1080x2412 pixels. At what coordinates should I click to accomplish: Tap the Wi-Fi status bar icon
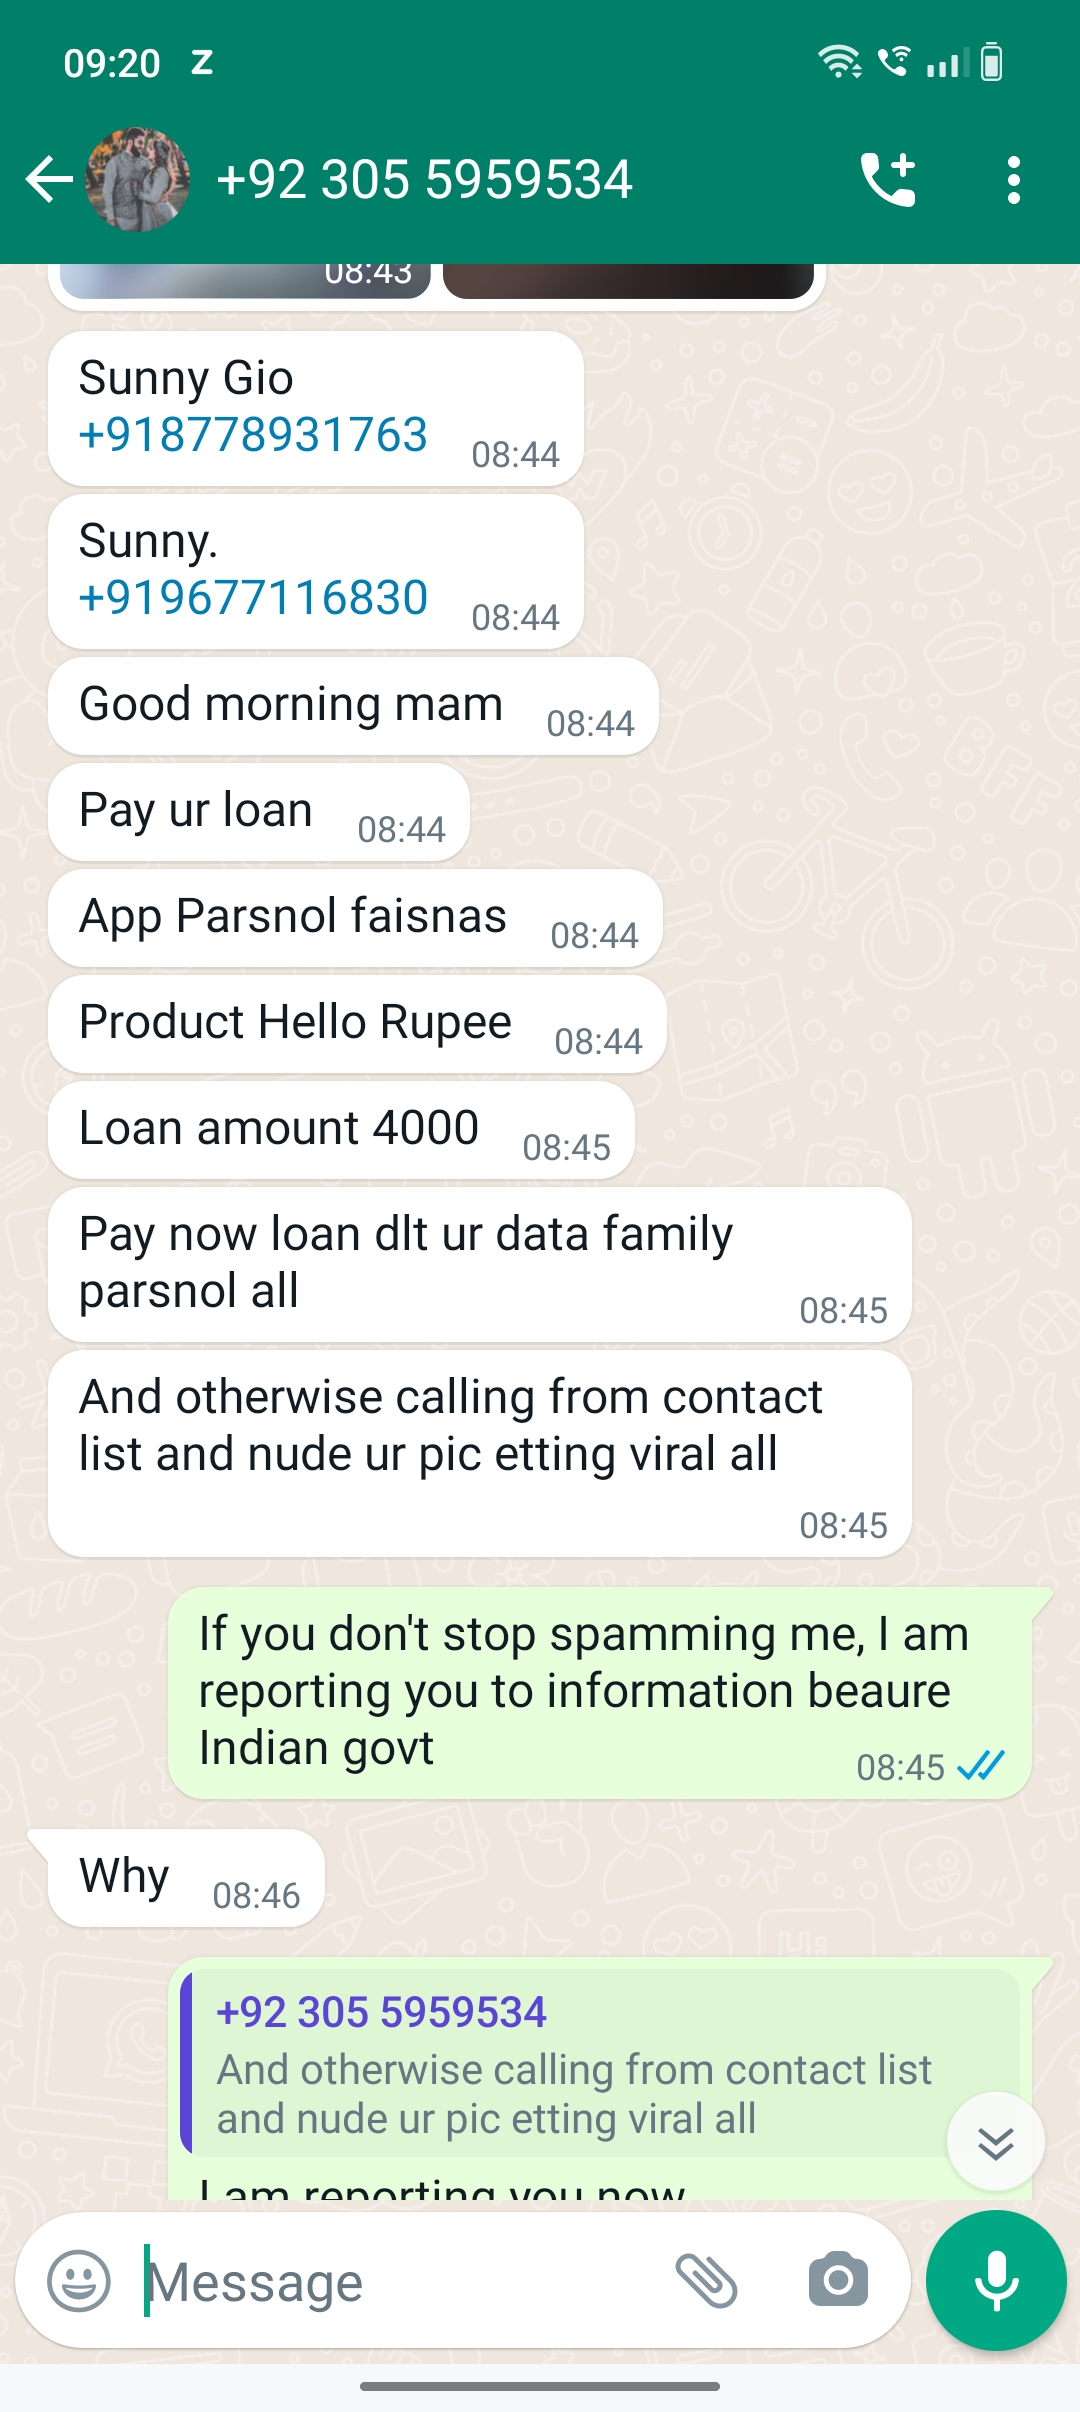(839, 62)
